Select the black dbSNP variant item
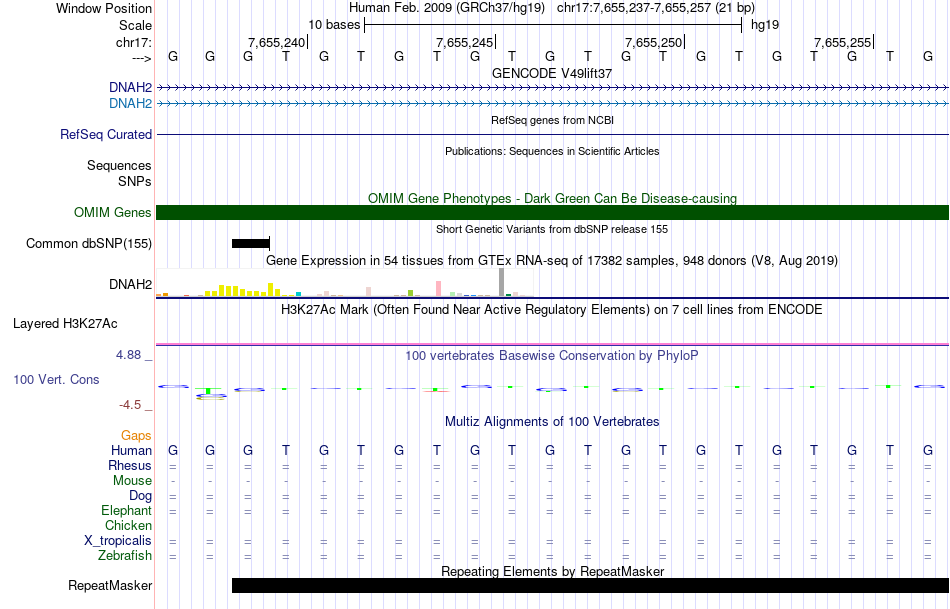The width and height of the screenshot is (950, 609). (250, 244)
